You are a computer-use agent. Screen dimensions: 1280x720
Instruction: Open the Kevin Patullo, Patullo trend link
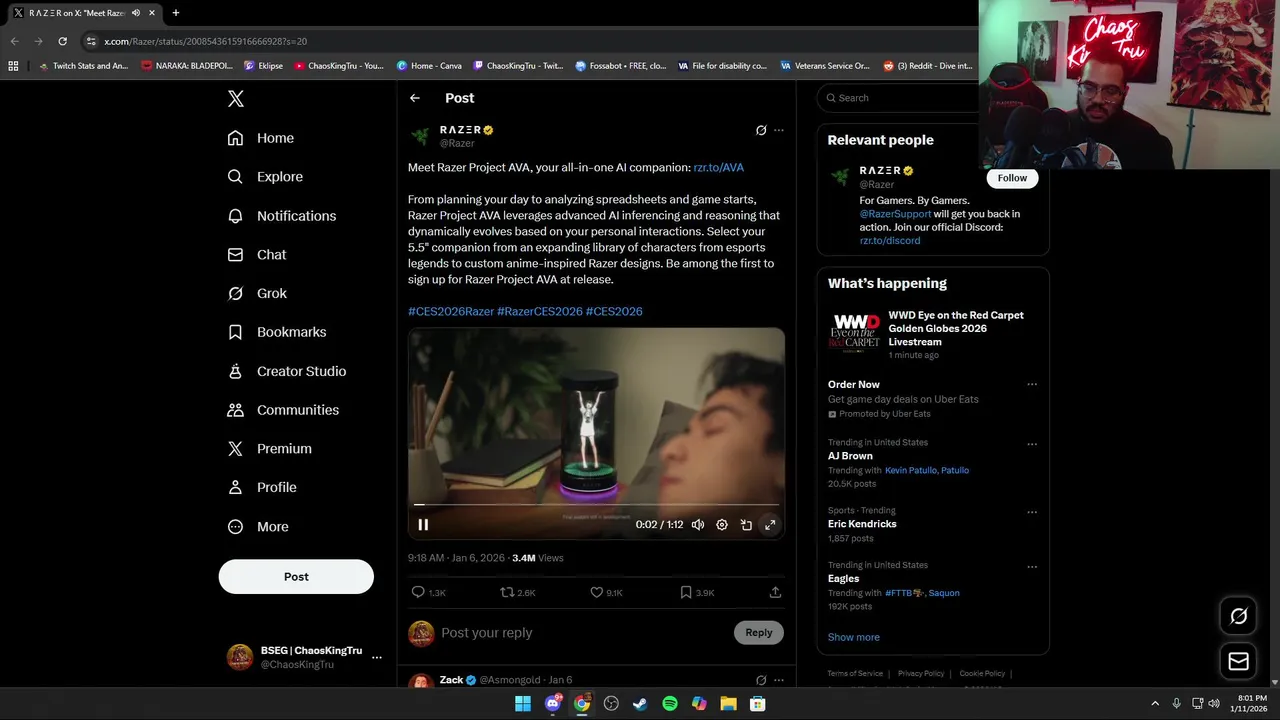coord(927,471)
